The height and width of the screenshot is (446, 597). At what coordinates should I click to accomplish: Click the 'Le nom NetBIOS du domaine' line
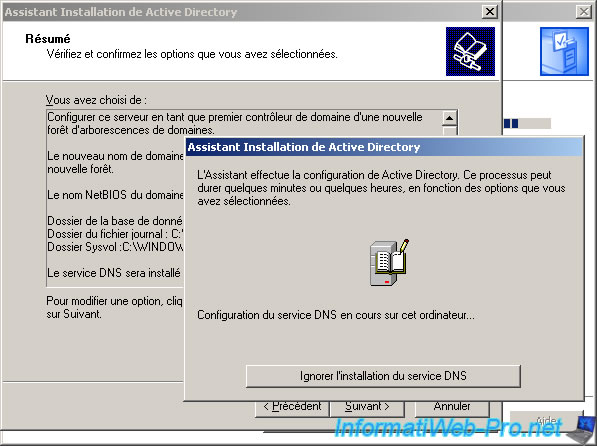[115, 195]
